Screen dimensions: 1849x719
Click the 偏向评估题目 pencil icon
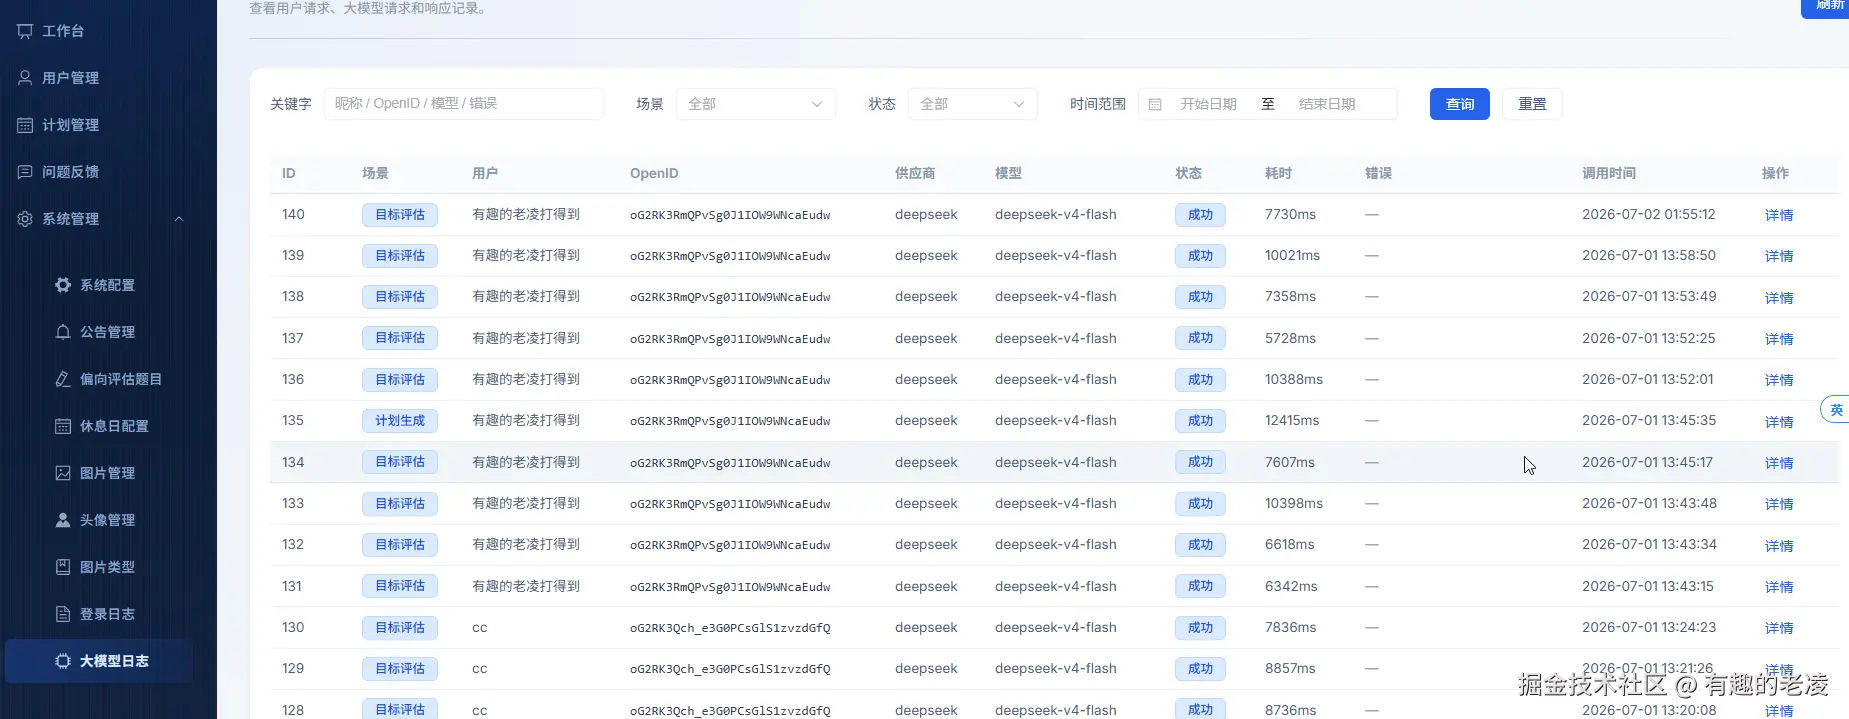point(63,379)
